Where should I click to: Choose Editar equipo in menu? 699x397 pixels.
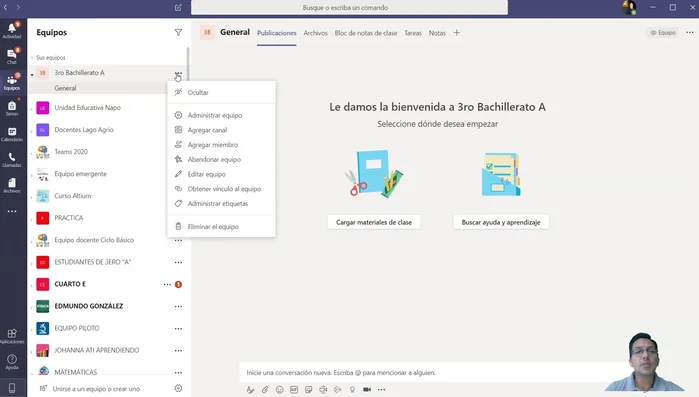(x=222, y=174)
